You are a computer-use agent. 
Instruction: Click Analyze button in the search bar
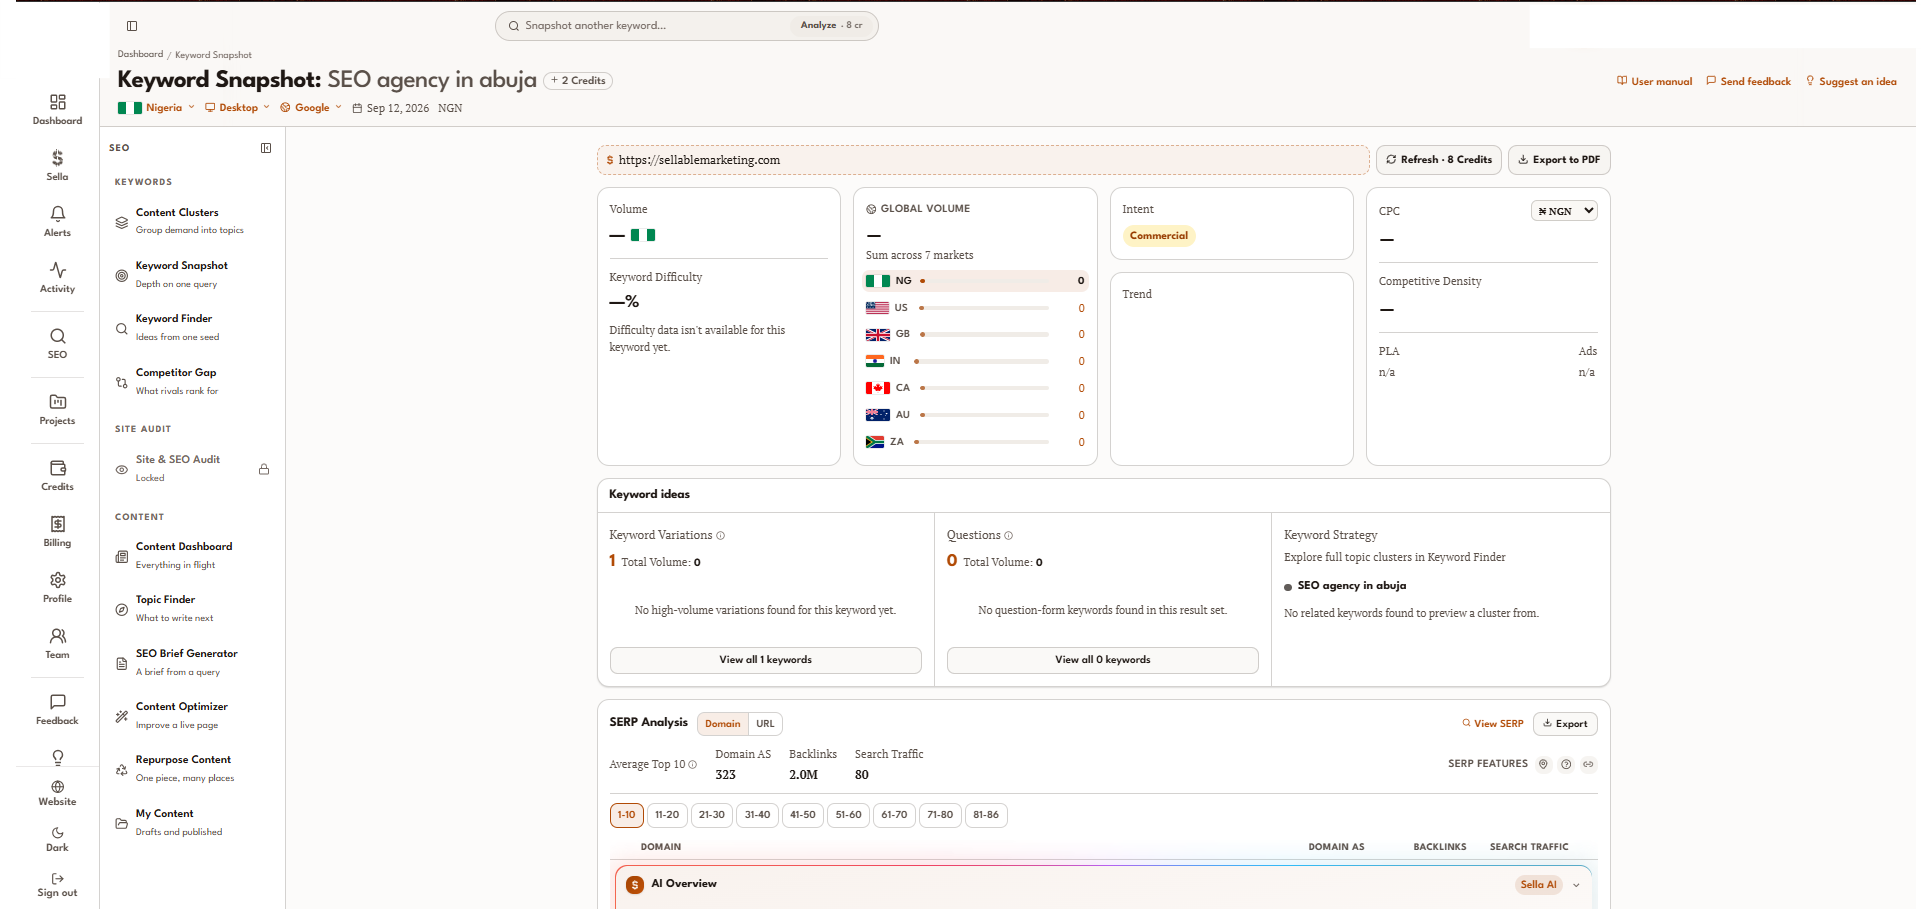tap(832, 26)
